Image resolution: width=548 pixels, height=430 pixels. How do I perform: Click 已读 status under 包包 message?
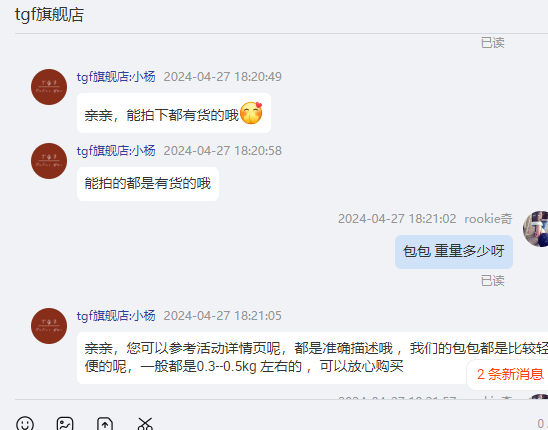click(492, 281)
